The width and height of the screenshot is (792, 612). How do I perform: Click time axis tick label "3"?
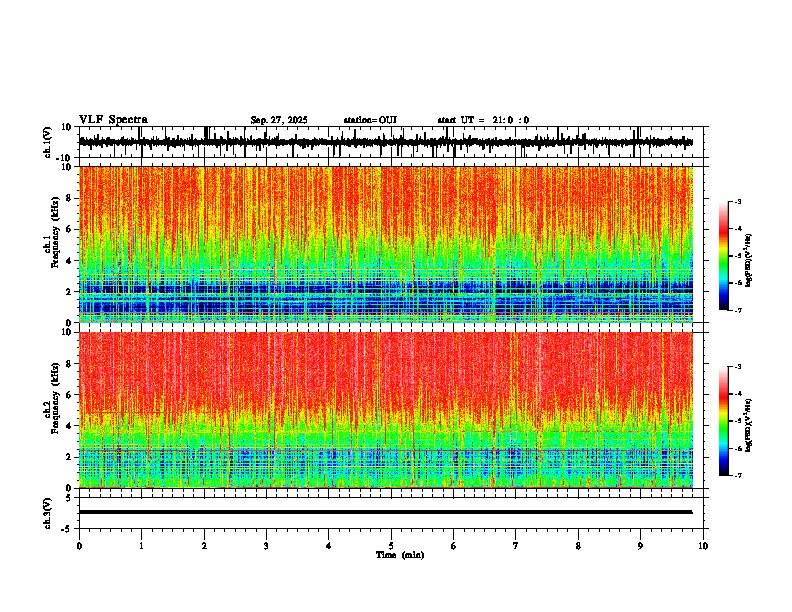pyautogui.click(x=266, y=546)
